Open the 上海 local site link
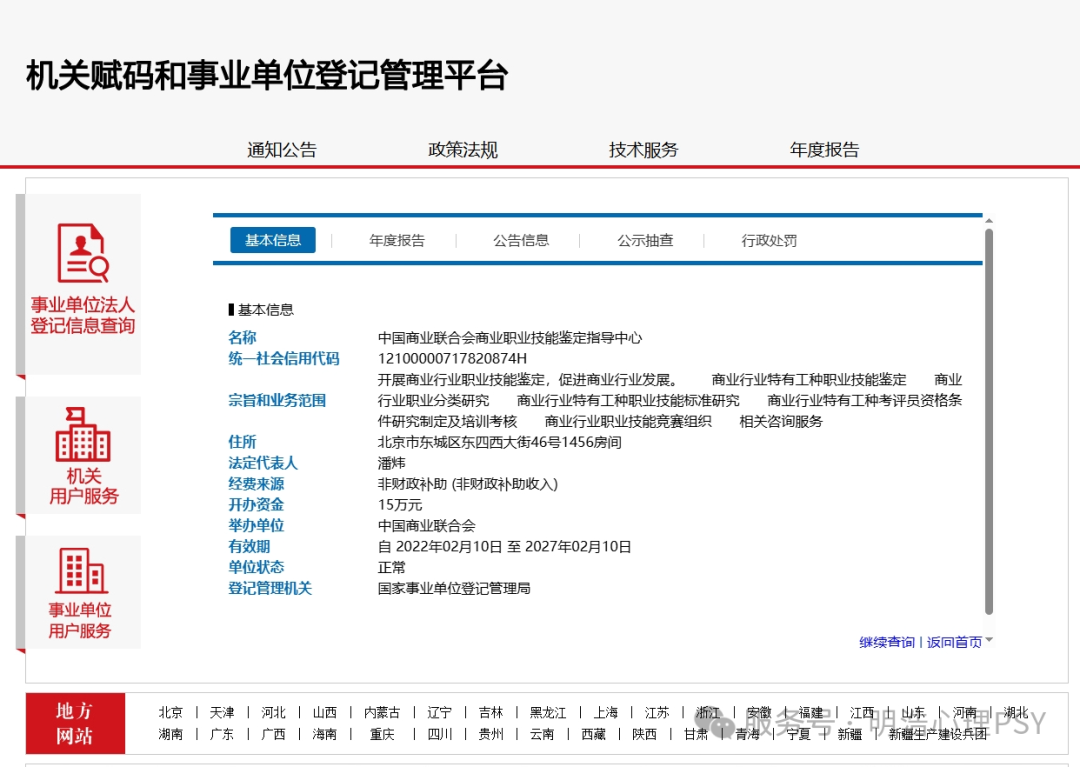This screenshot has width=1080, height=767. 606,713
